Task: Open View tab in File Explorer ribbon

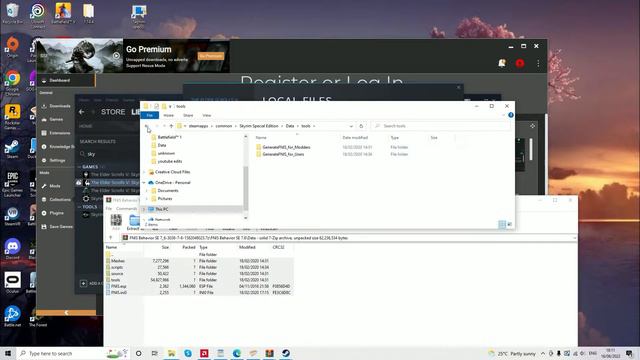Action: 207,116
